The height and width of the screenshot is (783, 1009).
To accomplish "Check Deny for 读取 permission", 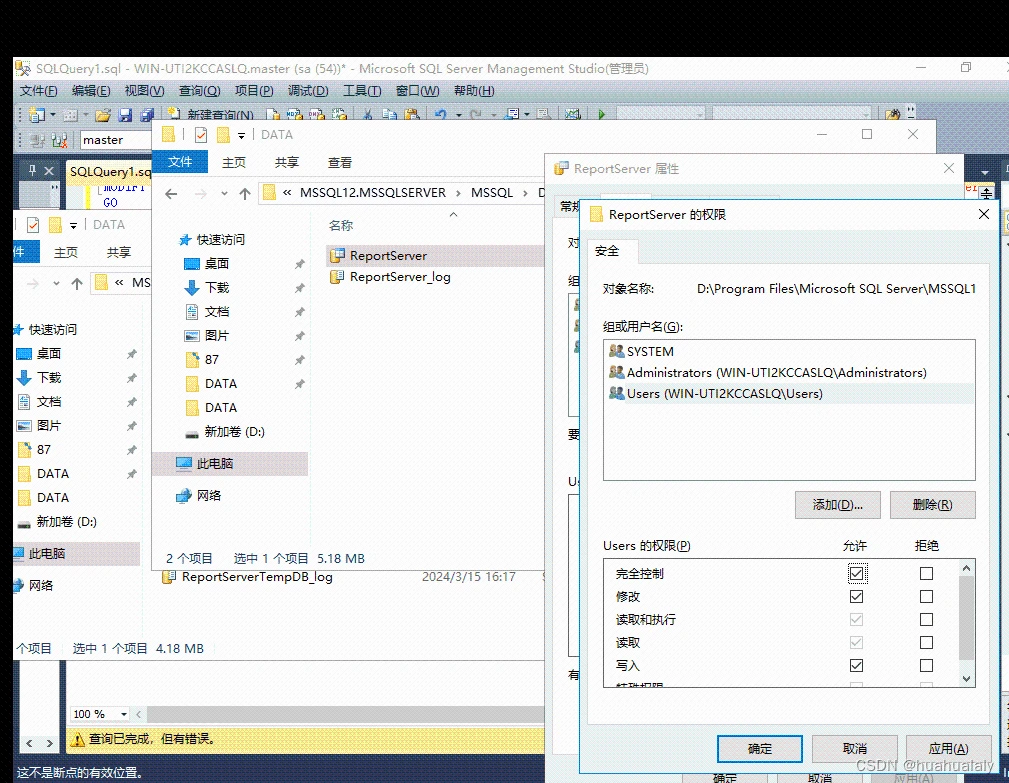I will pos(927,642).
